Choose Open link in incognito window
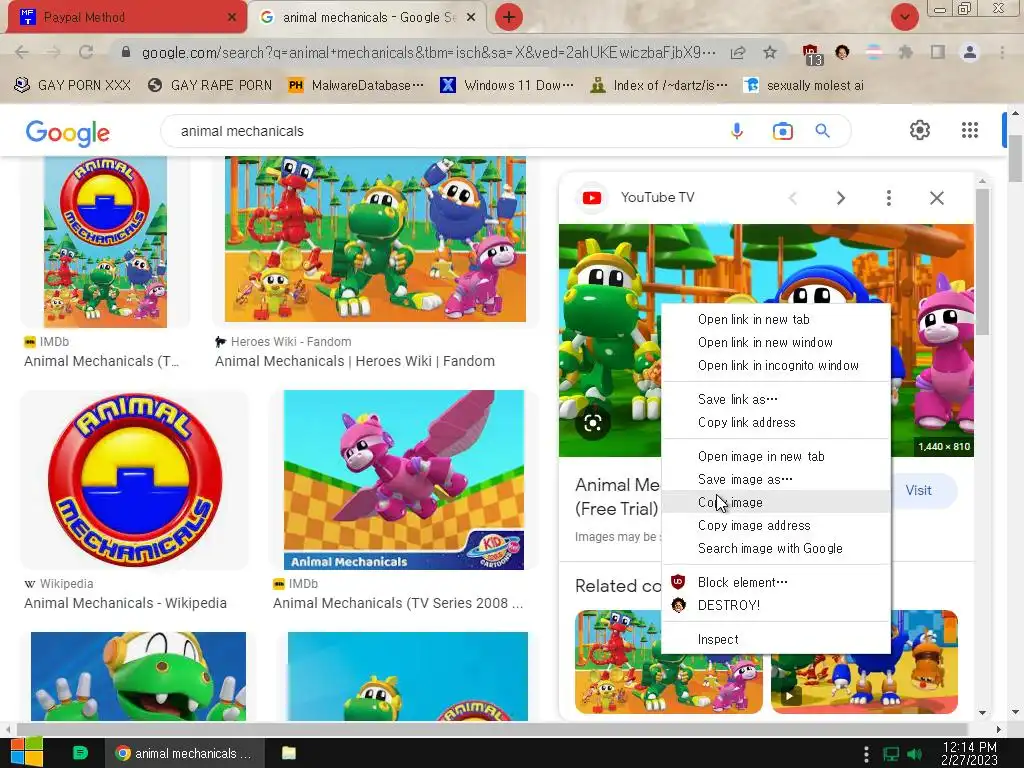Image resolution: width=1024 pixels, height=768 pixels. point(776,366)
